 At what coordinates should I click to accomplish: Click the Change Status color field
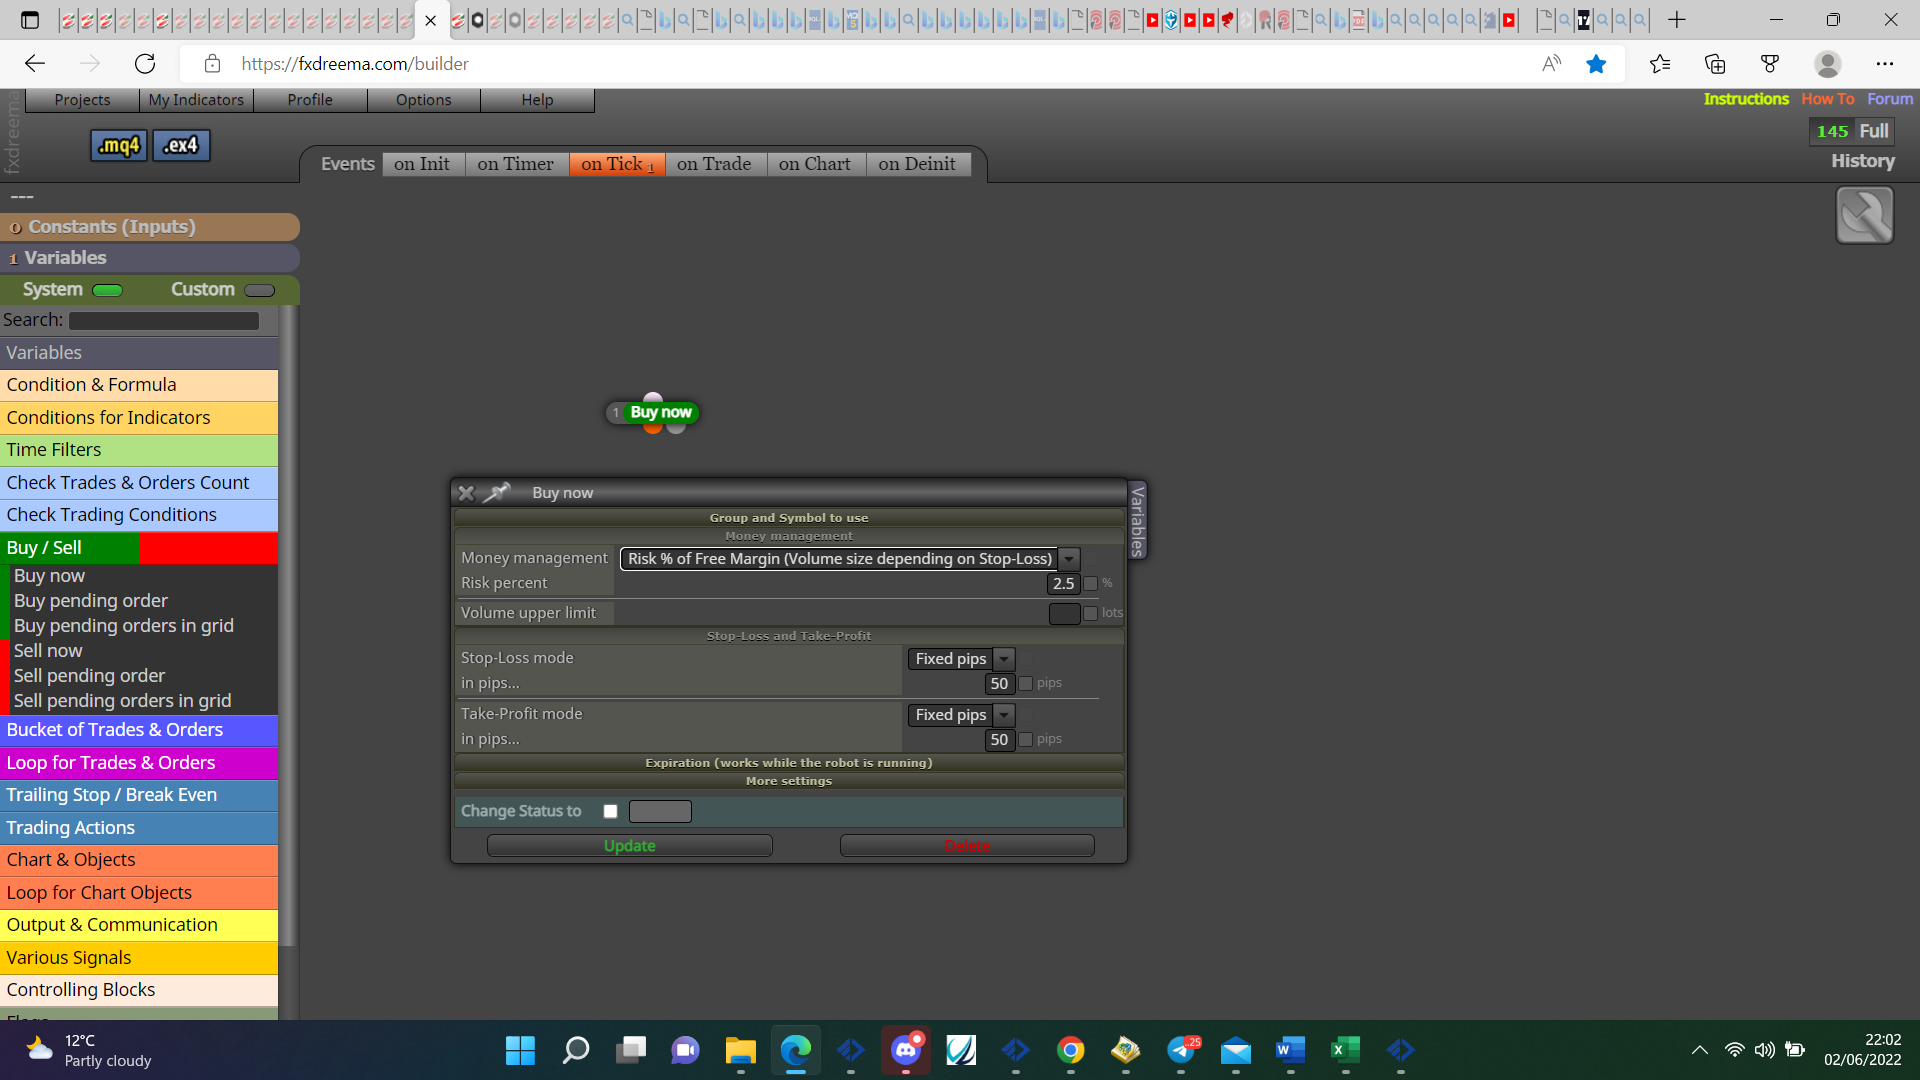click(660, 811)
